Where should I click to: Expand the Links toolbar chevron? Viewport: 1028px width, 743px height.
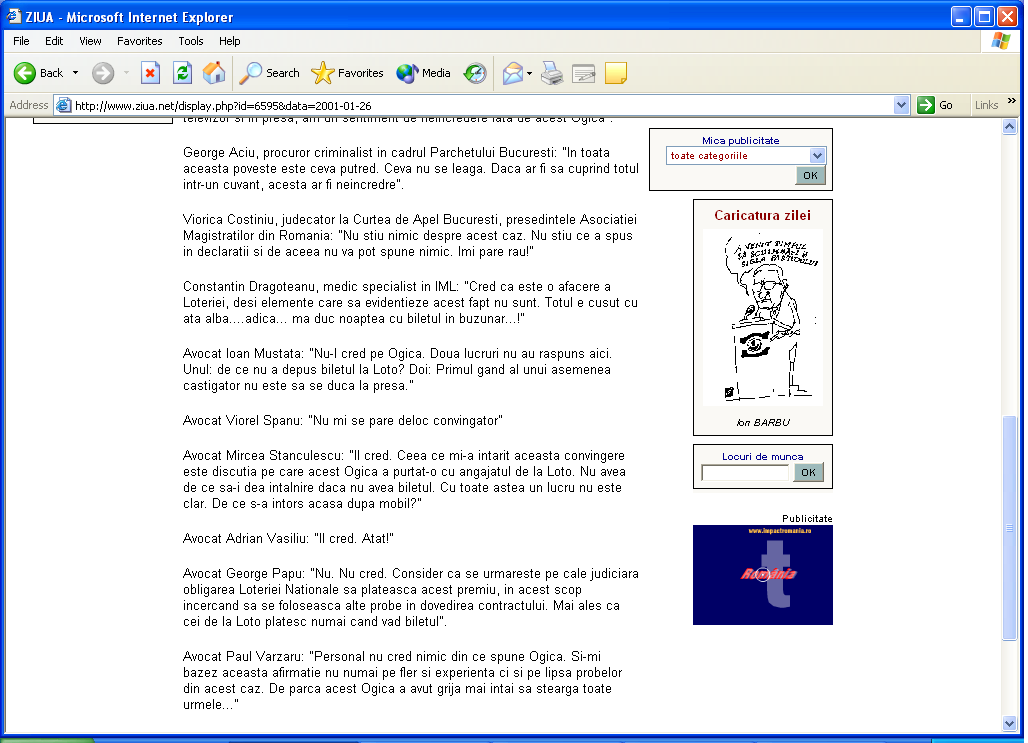coord(1012,101)
